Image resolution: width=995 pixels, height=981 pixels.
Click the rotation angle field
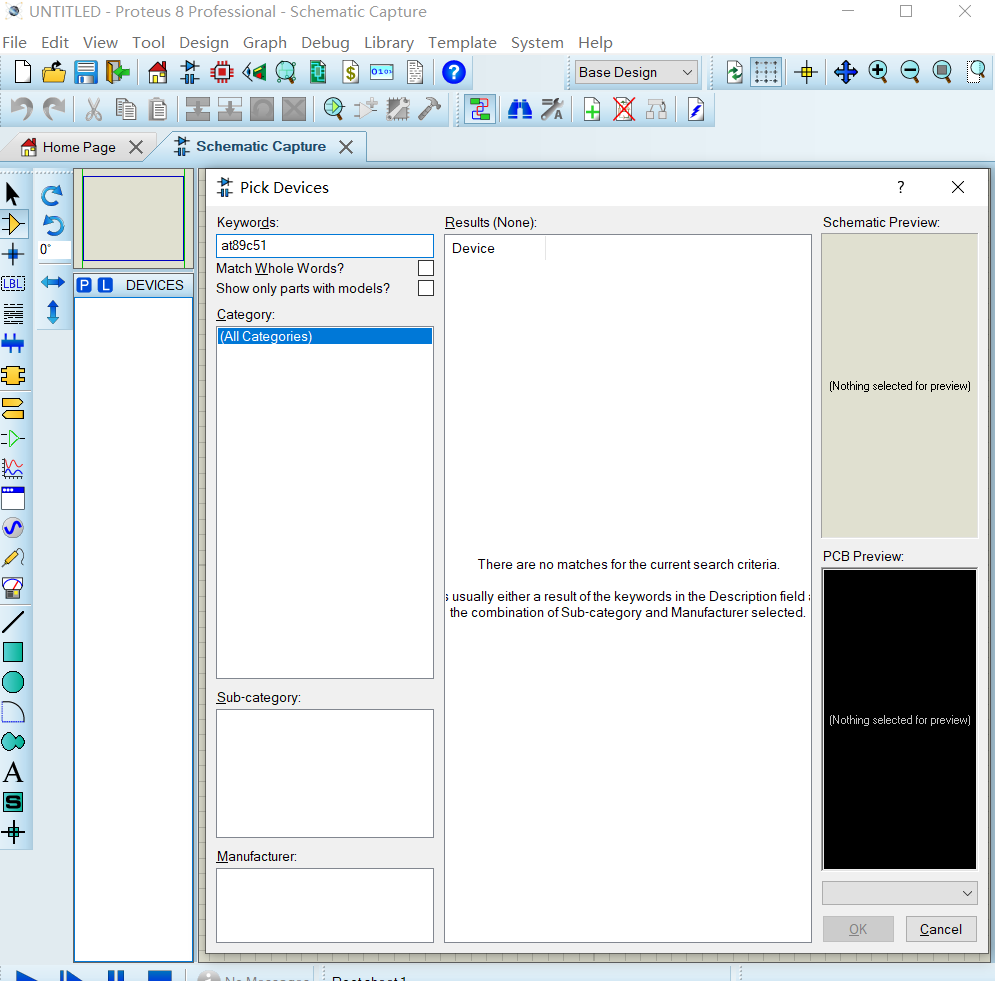click(54, 249)
